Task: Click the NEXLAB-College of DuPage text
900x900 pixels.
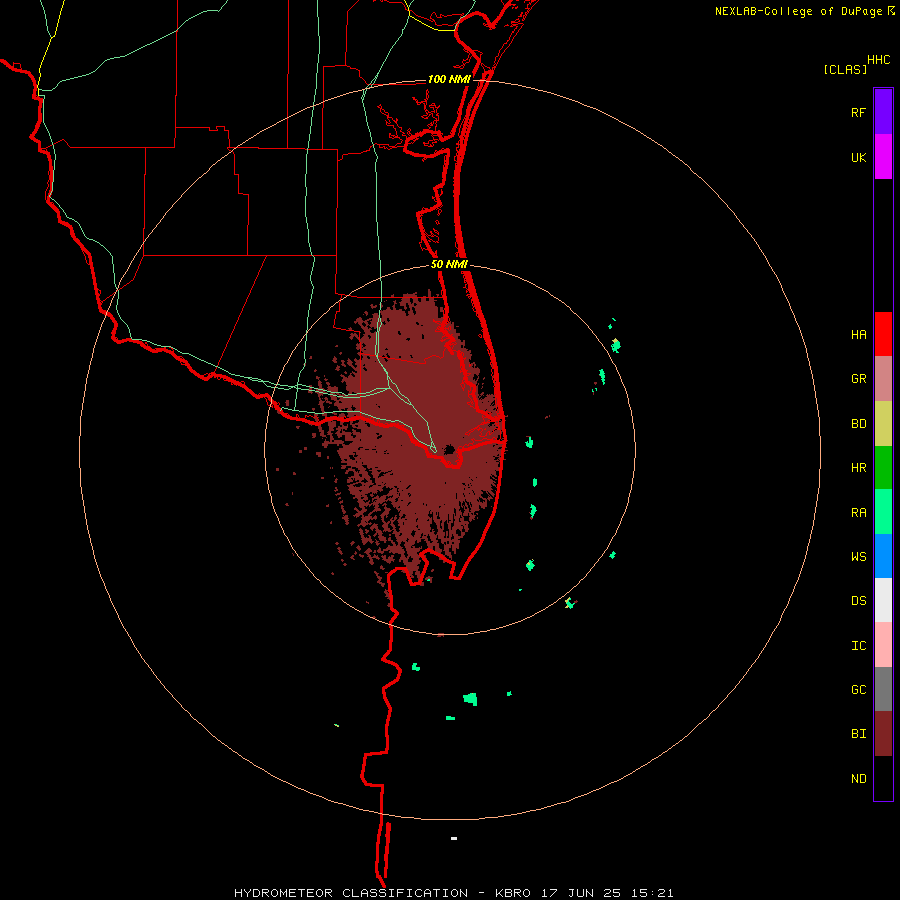Action: point(798,11)
